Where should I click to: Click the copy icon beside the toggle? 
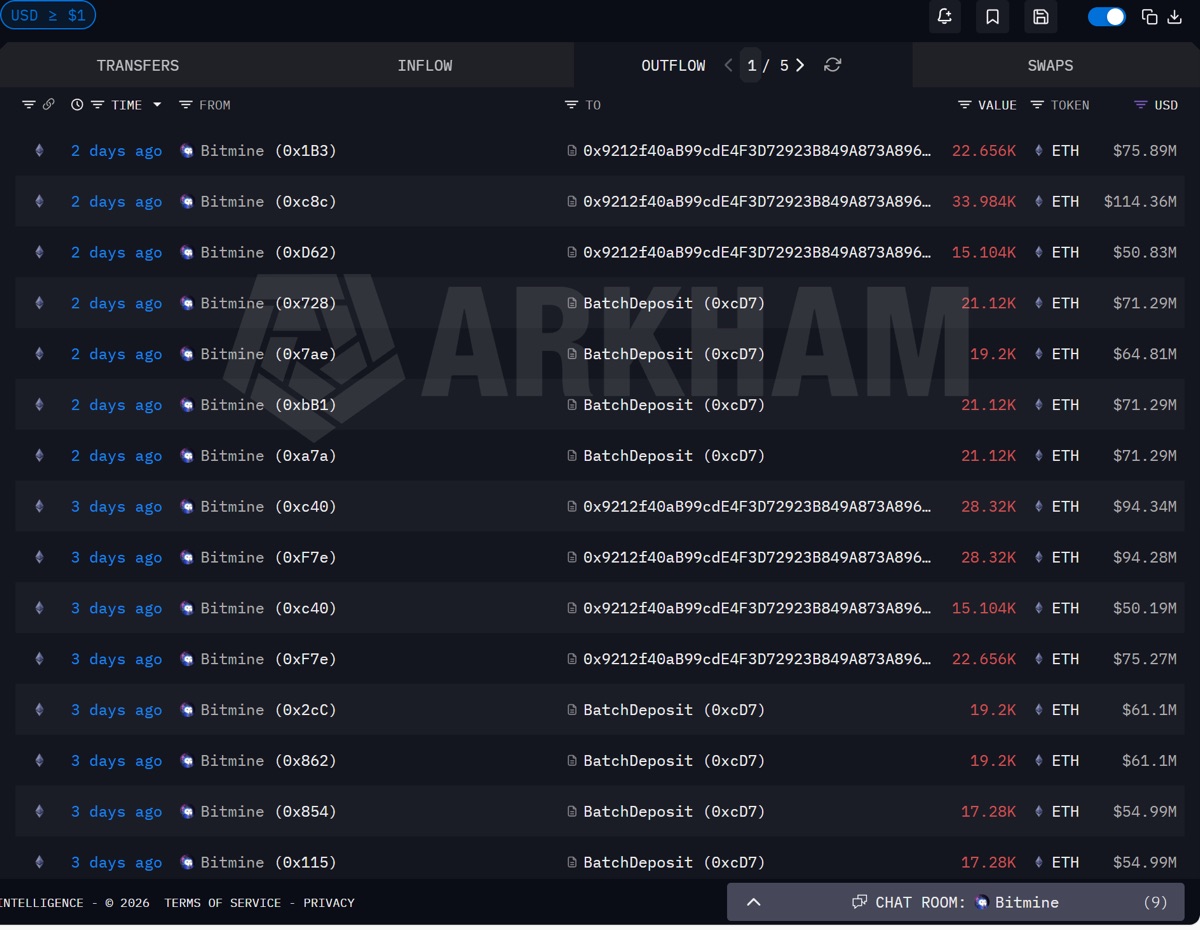(x=1149, y=17)
